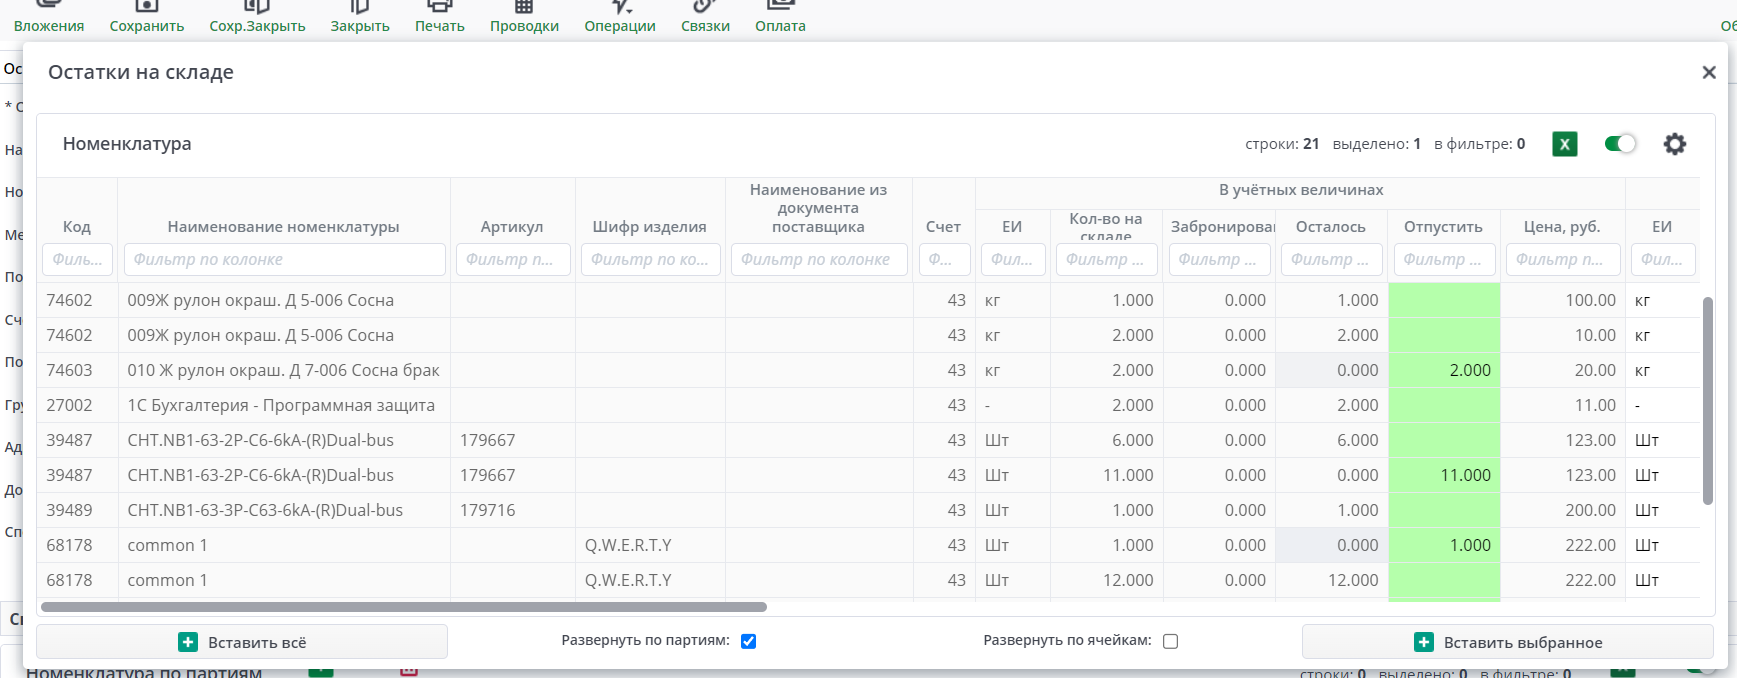Click Операции toolbar item
This screenshot has height=678, width=1737.
coord(620,18)
